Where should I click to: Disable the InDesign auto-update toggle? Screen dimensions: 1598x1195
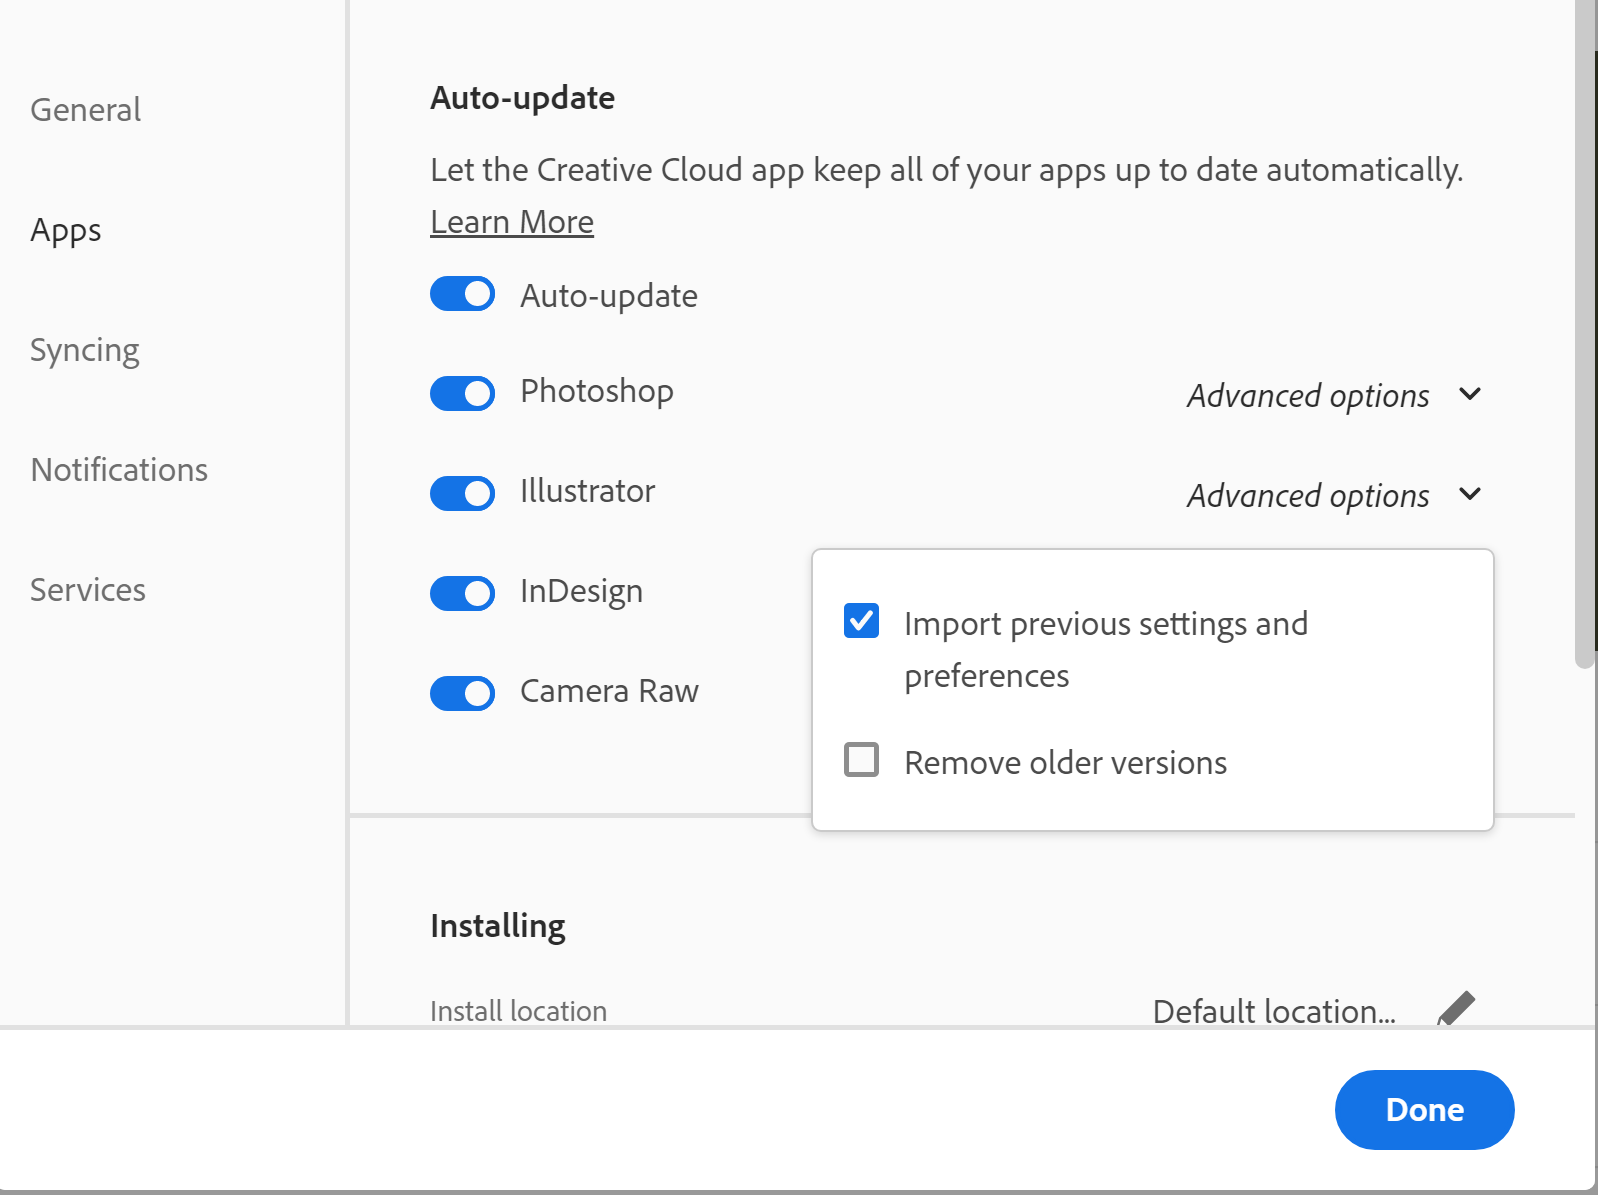coord(461,593)
